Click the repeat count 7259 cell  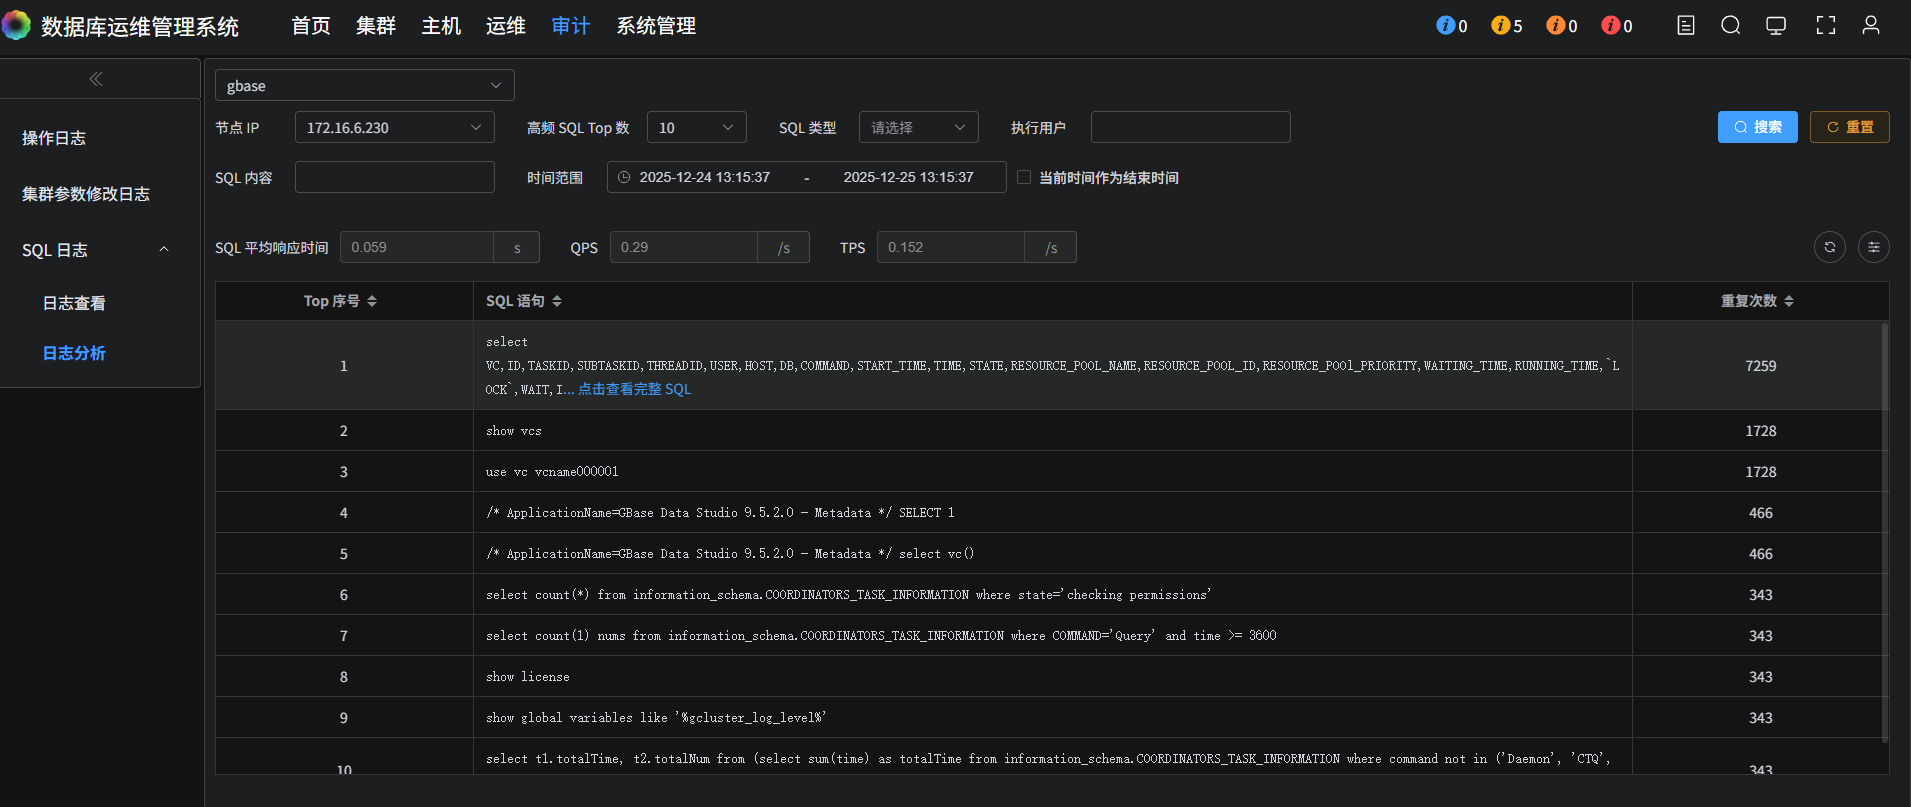1761,366
